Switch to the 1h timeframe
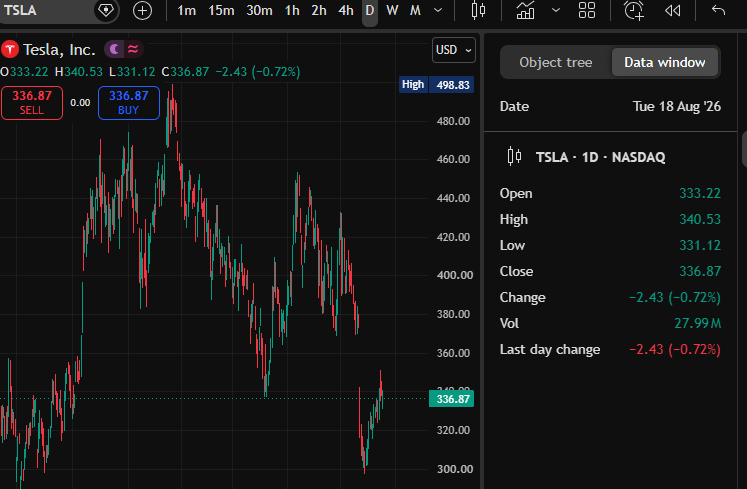Viewport: 747px width, 489px height. pos(292,10)
